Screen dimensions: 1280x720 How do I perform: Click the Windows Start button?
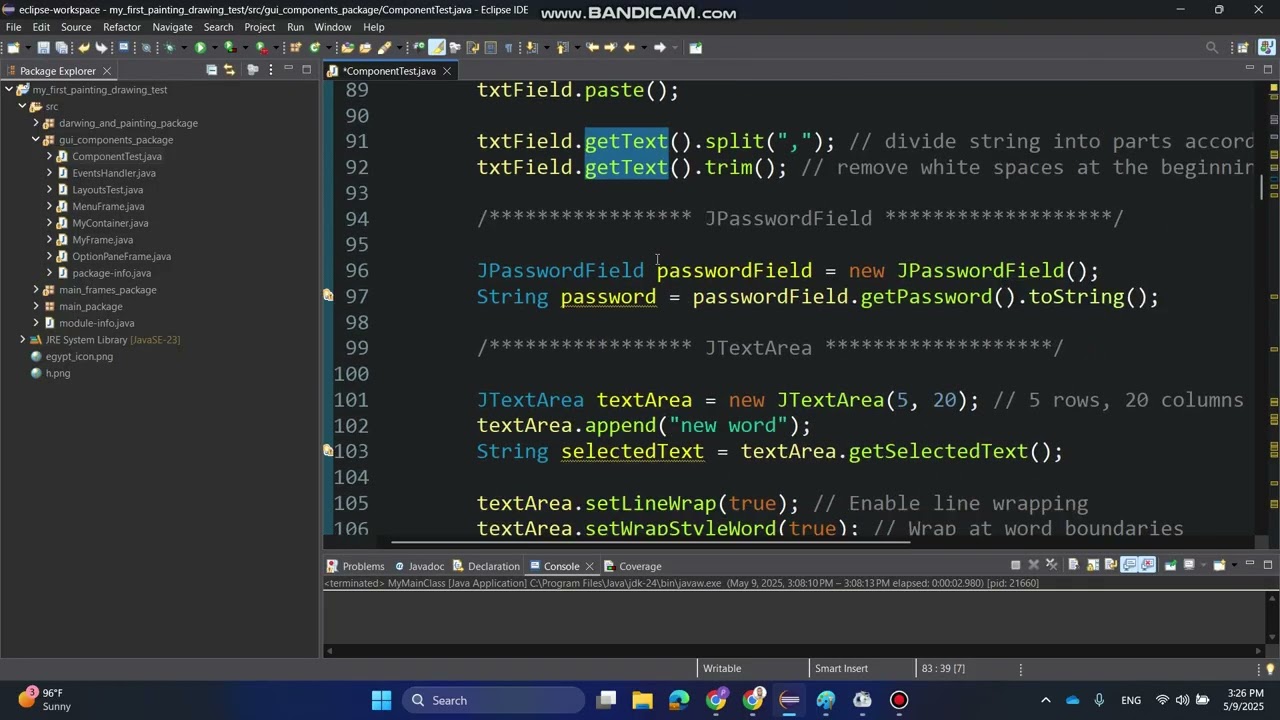pyautogui.click(x=381, y=700)
